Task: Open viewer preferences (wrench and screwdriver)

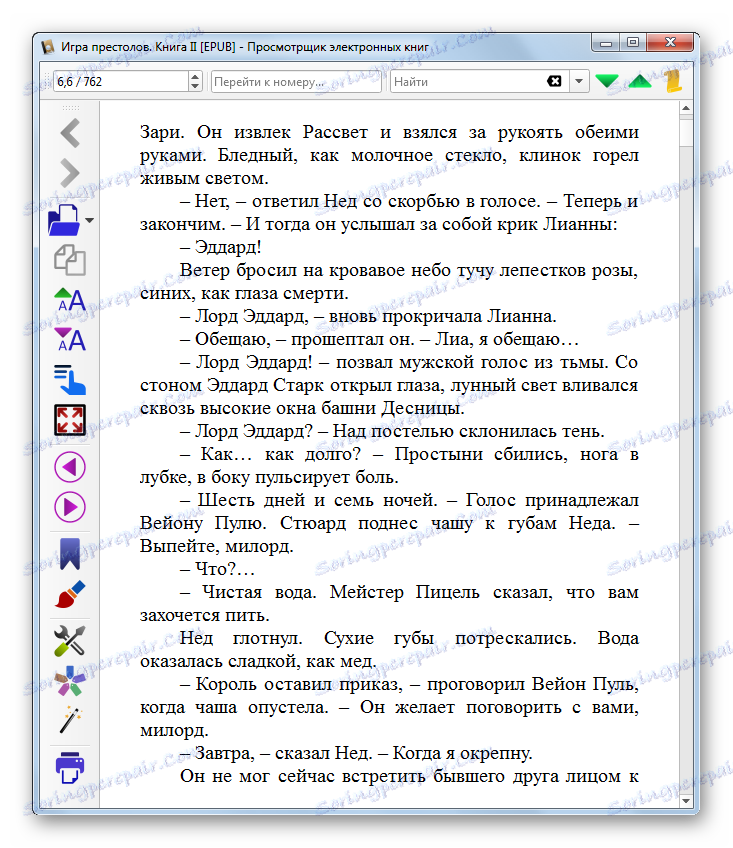Action: click(x=70, y=641)
